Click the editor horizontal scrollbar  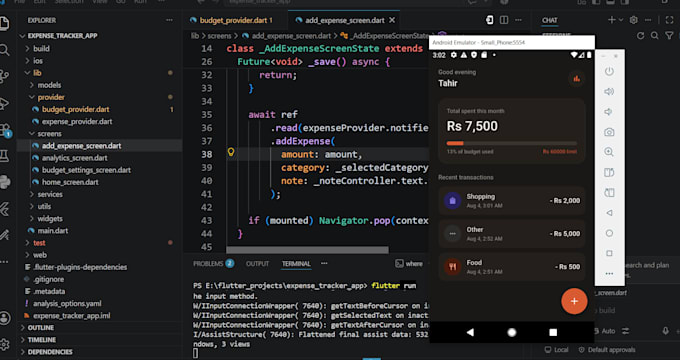[x=307, y=250]
